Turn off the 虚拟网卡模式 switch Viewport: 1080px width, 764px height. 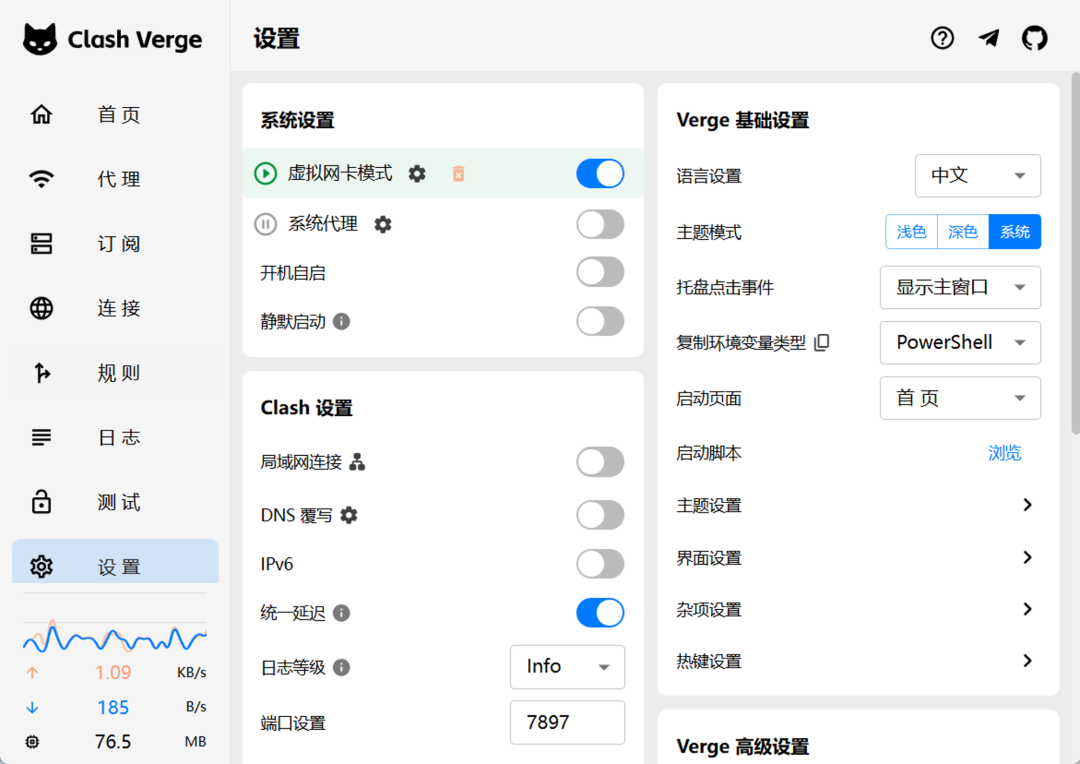coord(600,174)
